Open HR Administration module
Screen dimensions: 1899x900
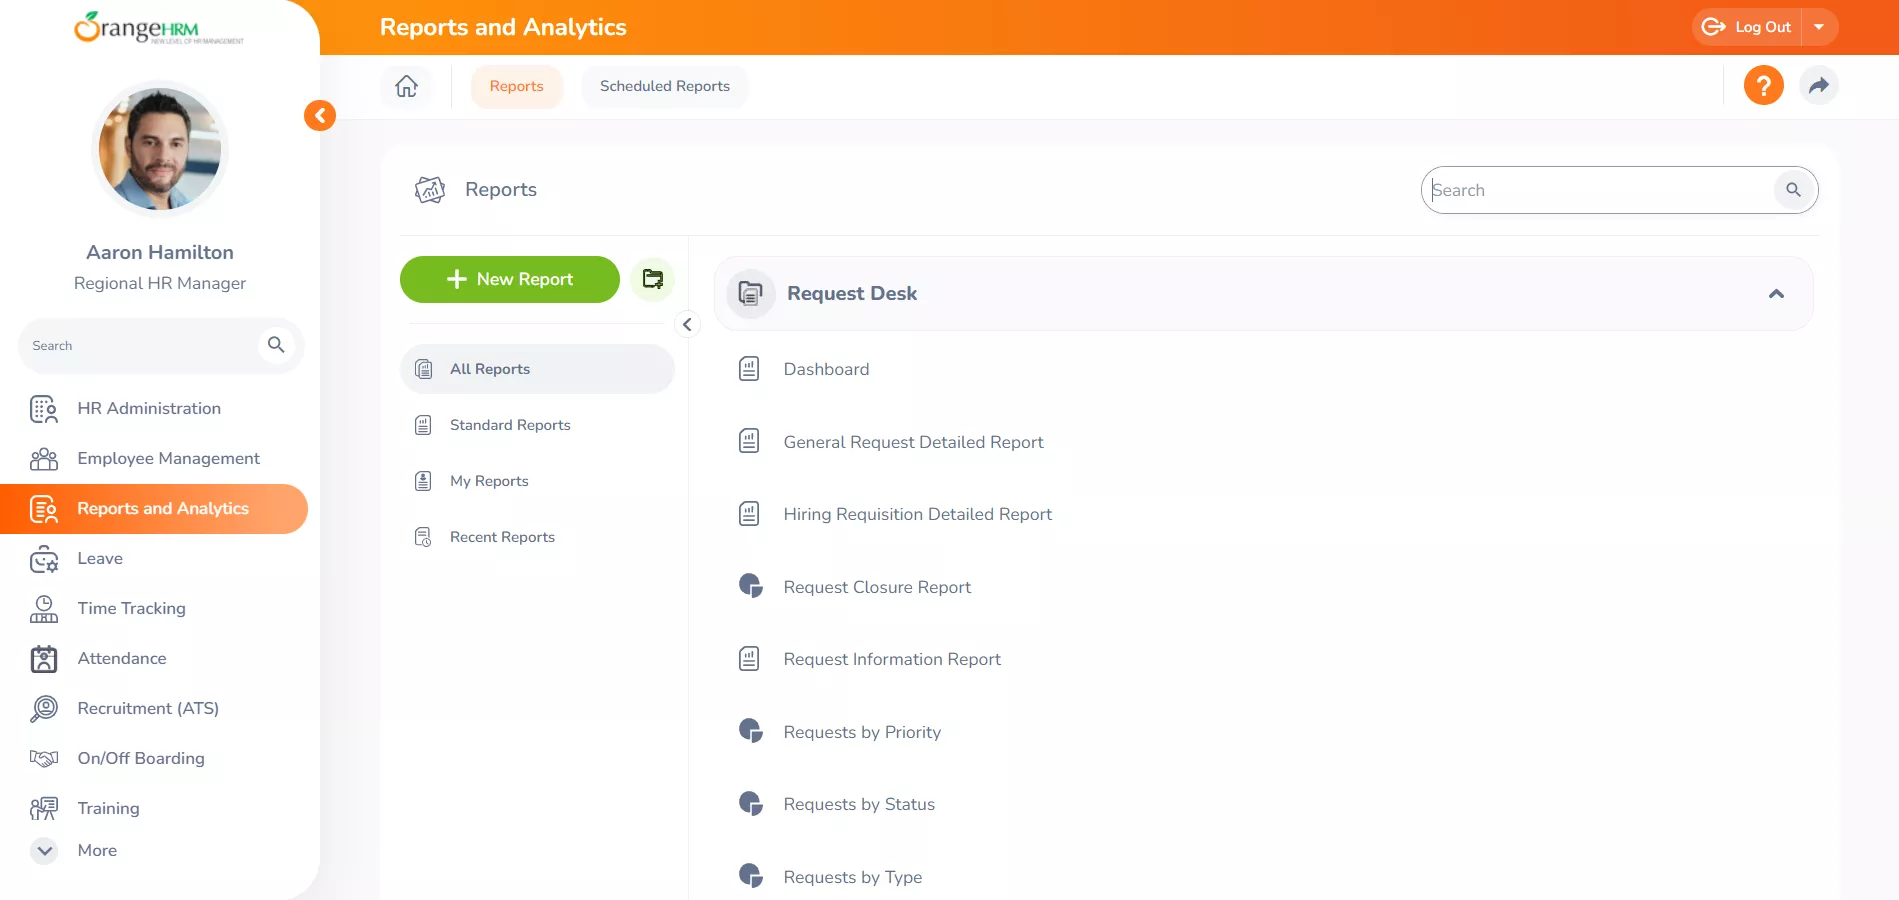point(149,408)
